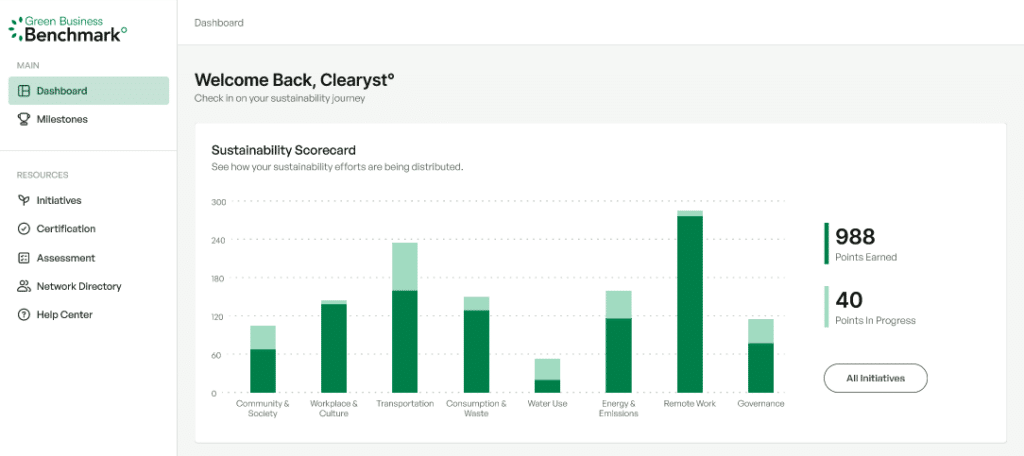Click the Help Center question mark icon
Viewport: 1024px width, 456px height.
[x=24, y=315]
